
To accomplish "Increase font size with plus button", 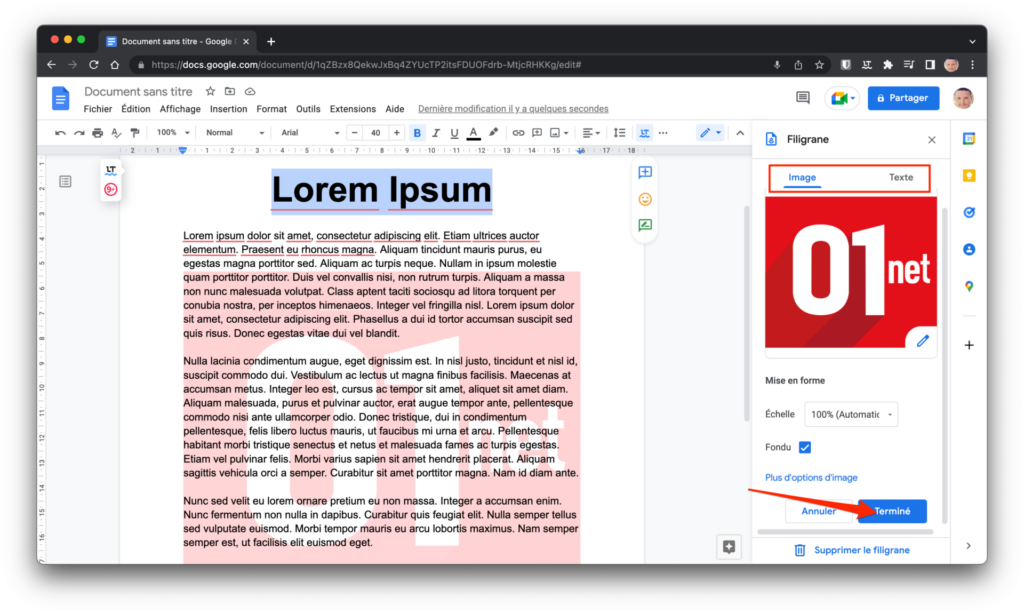I will [x=396, y=133].
